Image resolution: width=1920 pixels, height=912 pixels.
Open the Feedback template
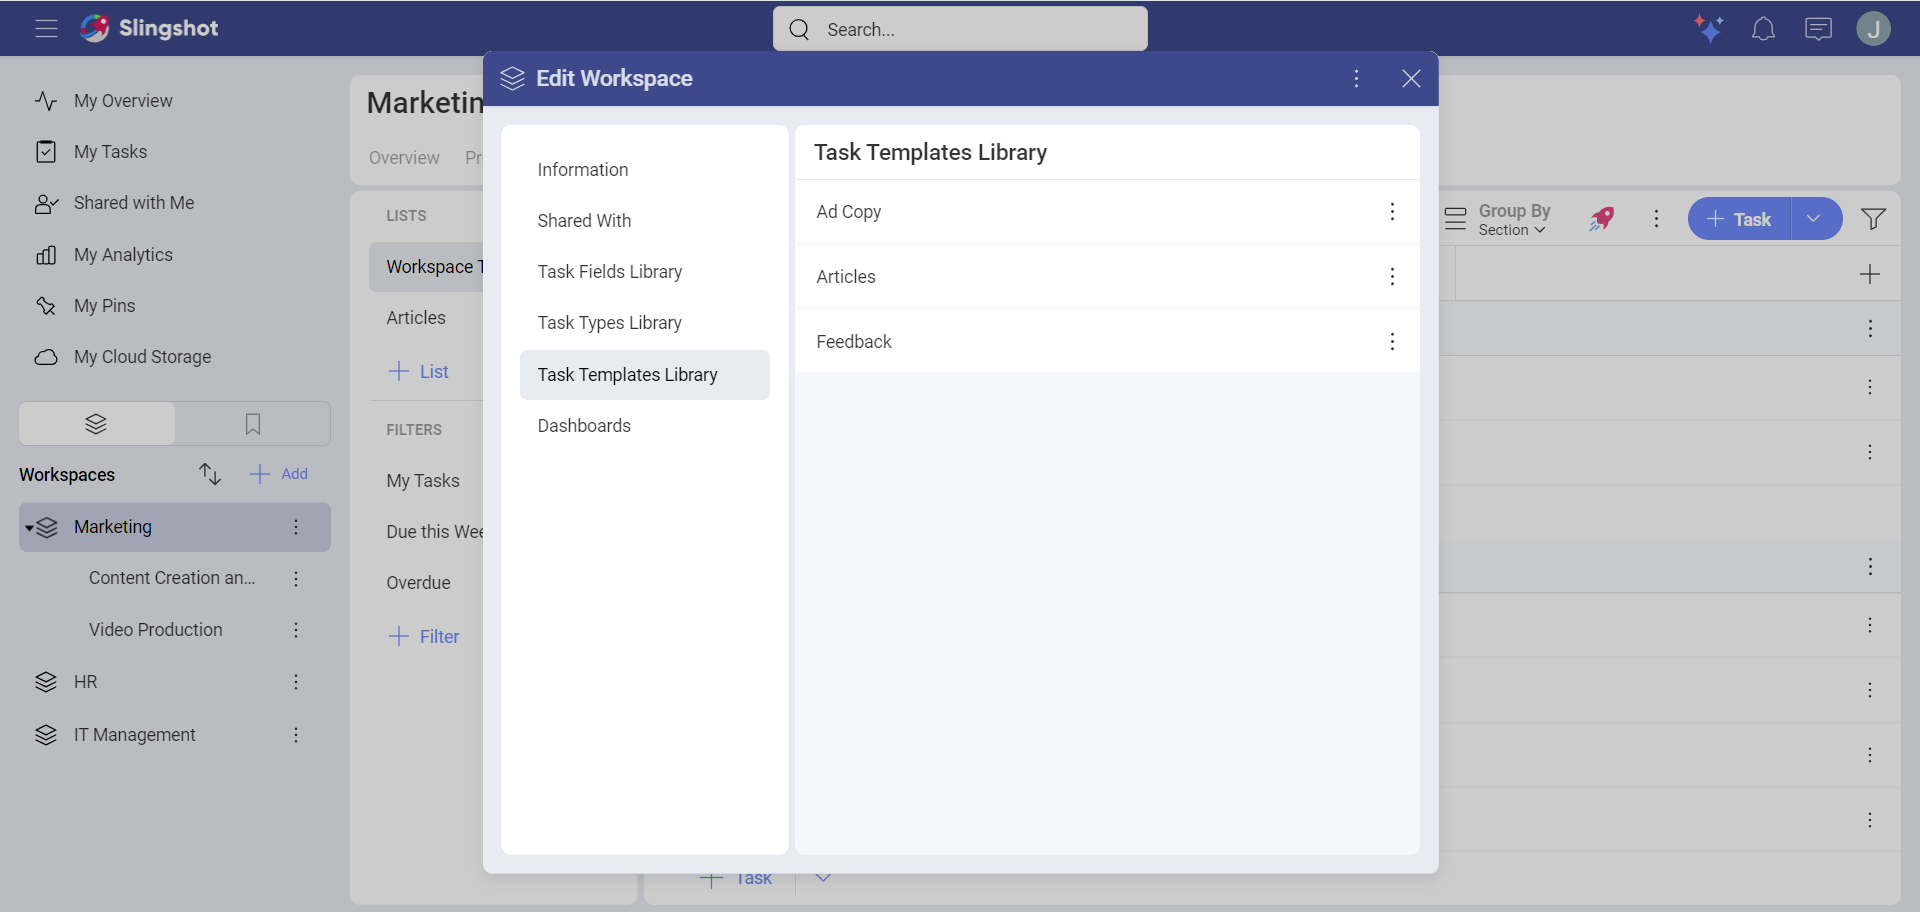[1107, 342]
